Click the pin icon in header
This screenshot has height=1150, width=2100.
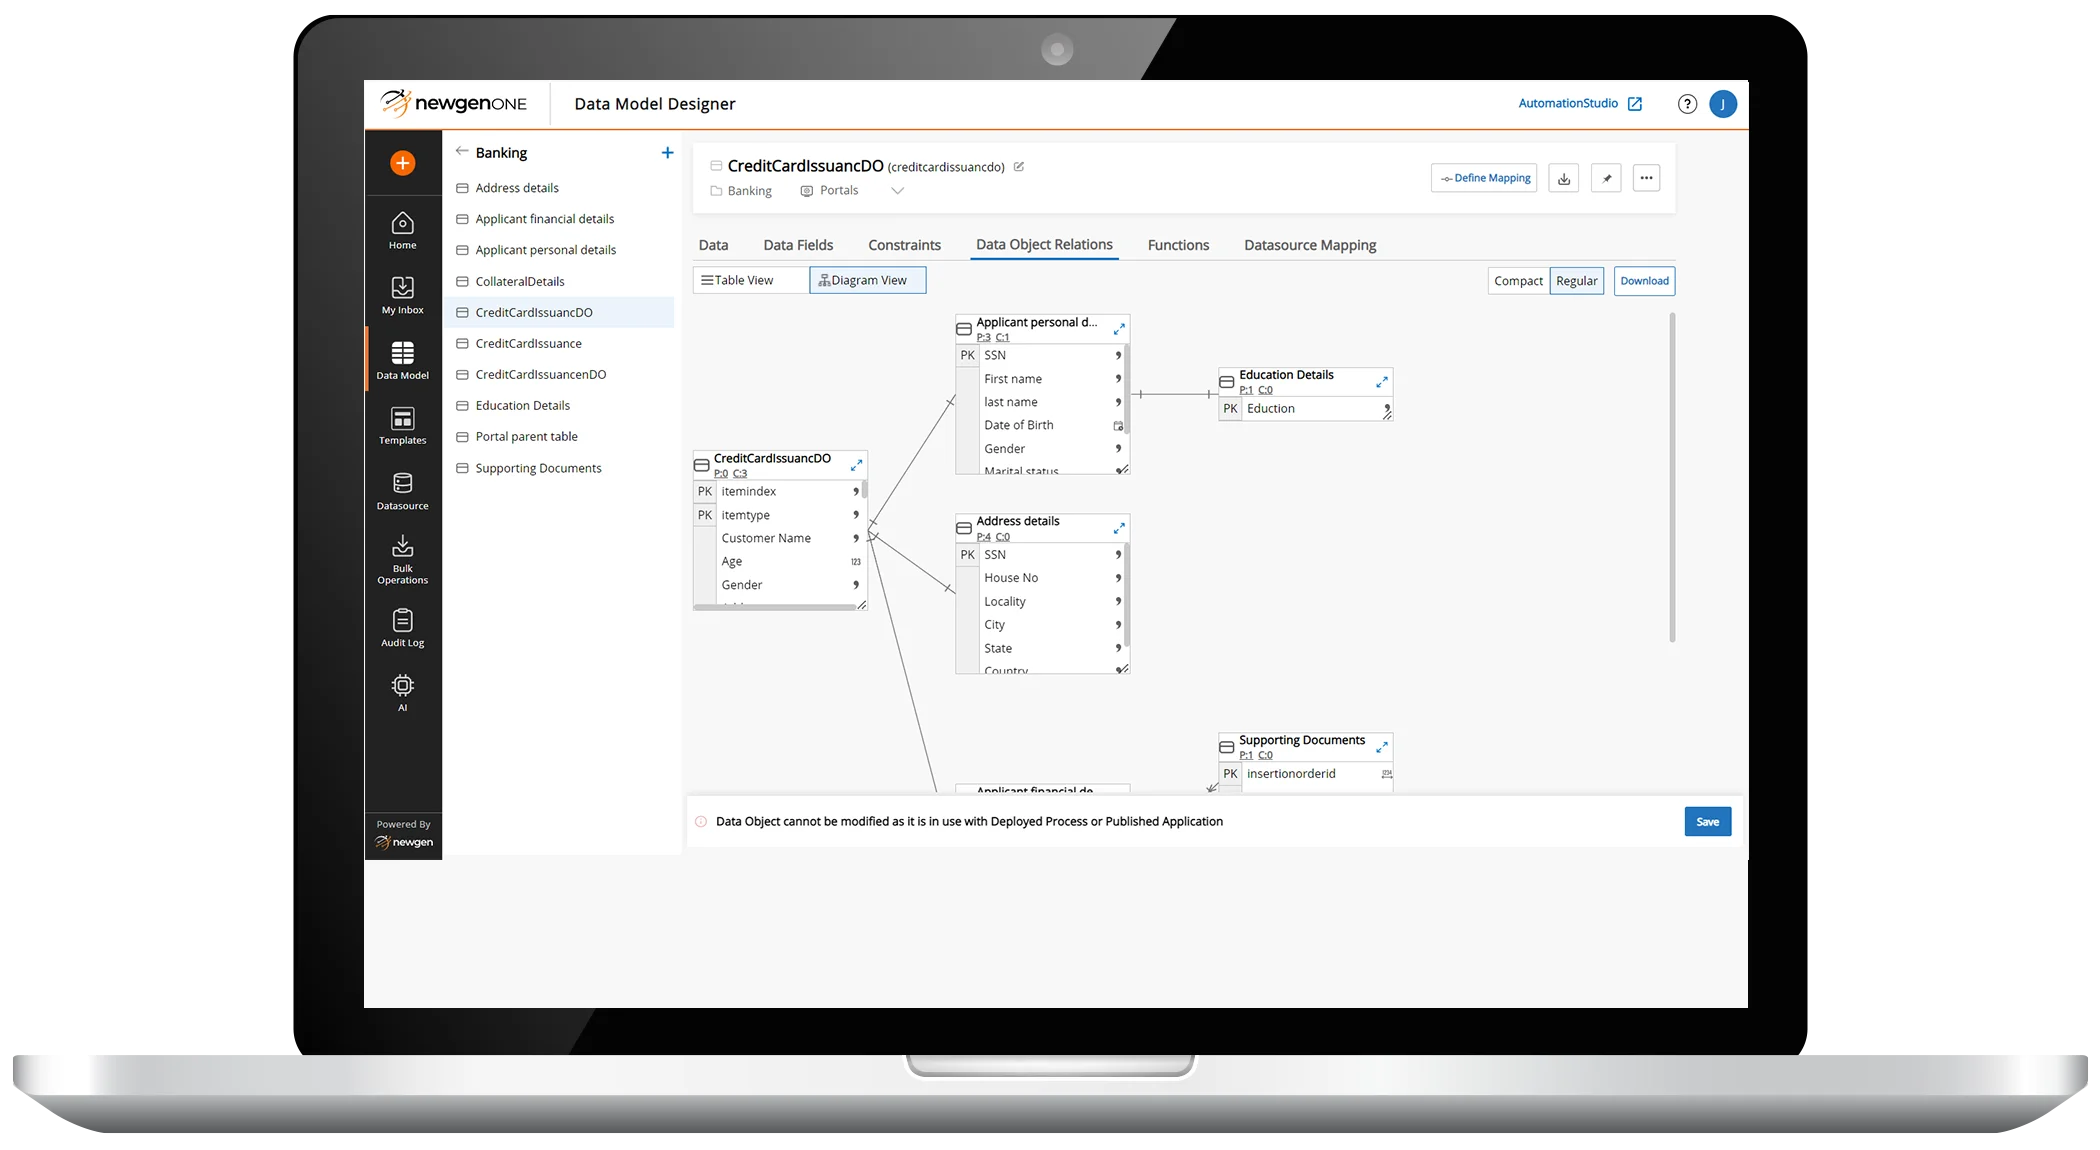coord(1605,178)
